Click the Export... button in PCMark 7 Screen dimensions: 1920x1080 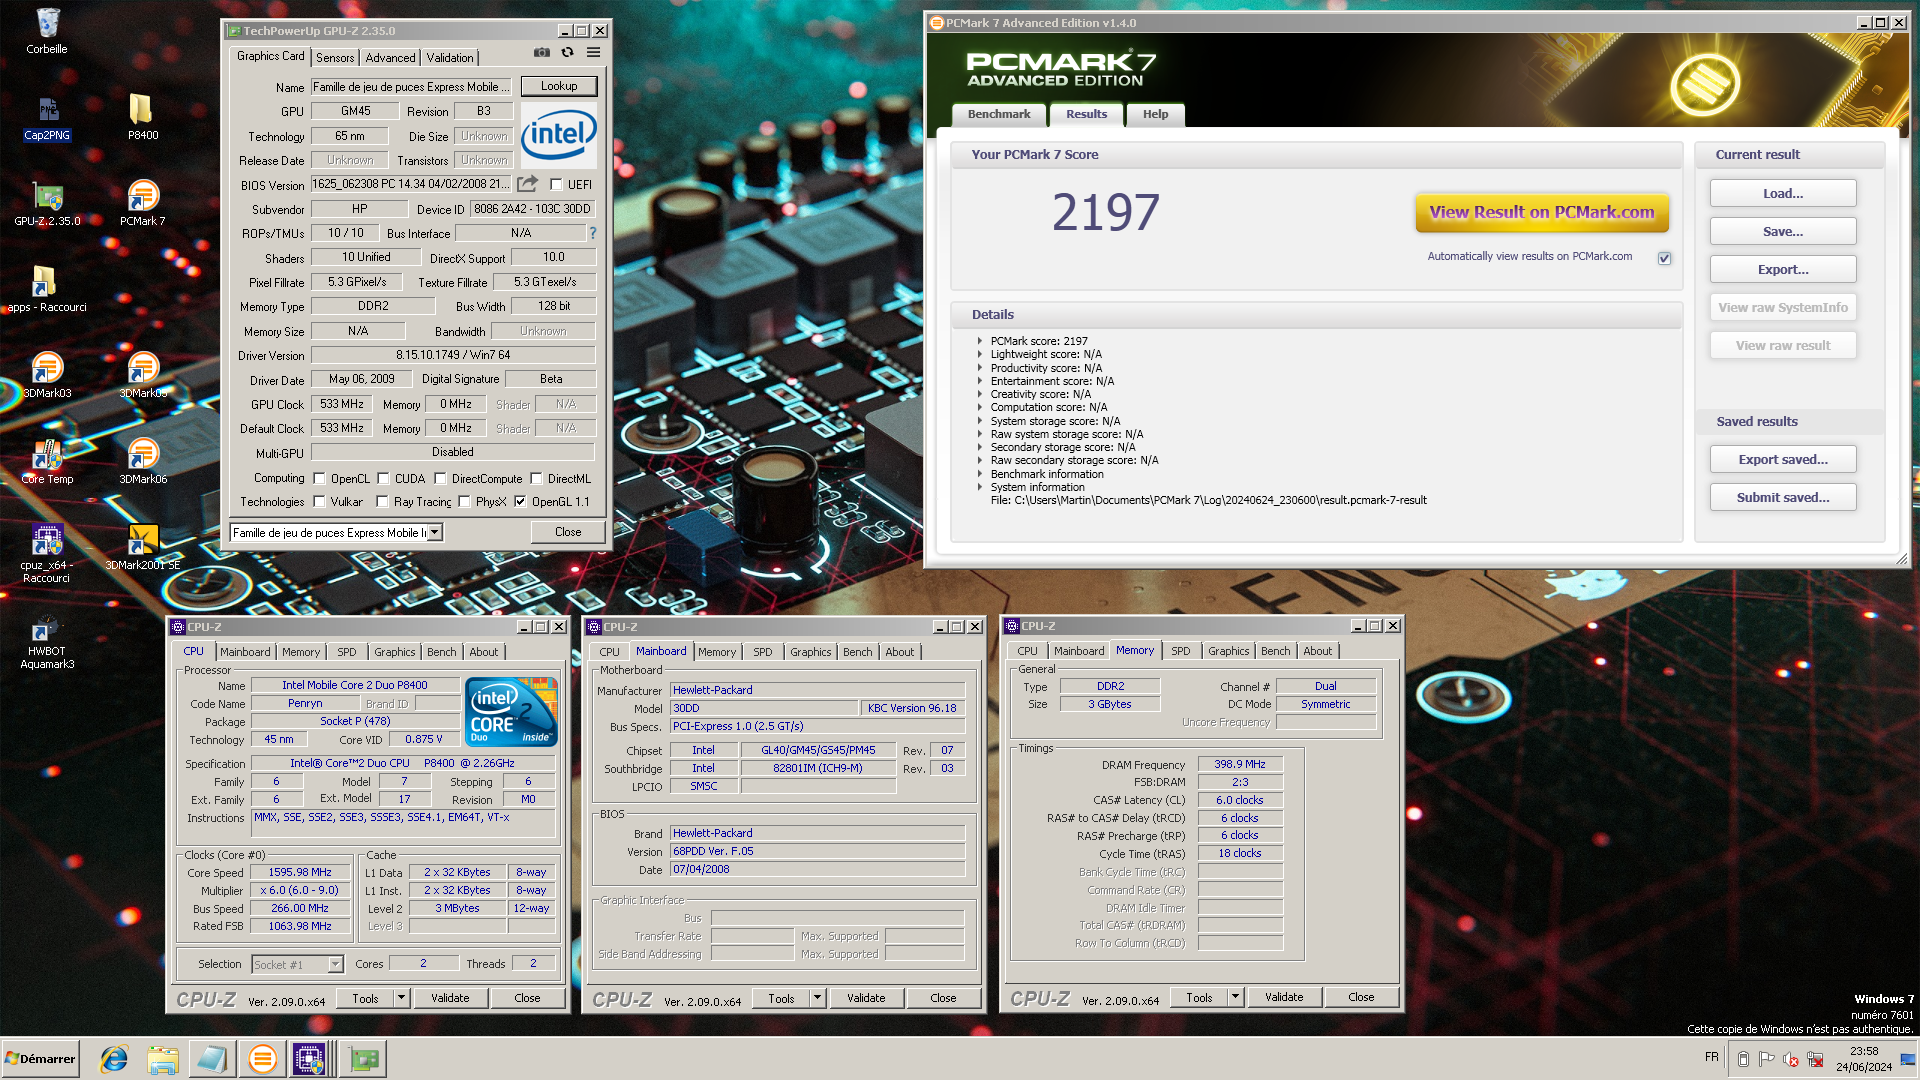click(x=1783, y=270)
